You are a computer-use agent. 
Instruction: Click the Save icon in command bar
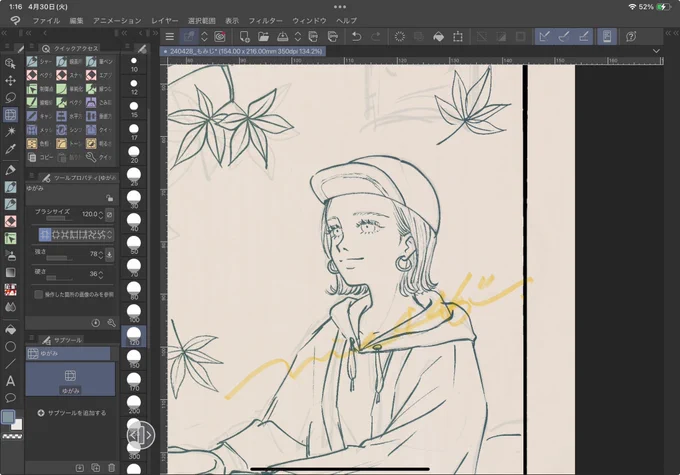click(x=282, y=37)
